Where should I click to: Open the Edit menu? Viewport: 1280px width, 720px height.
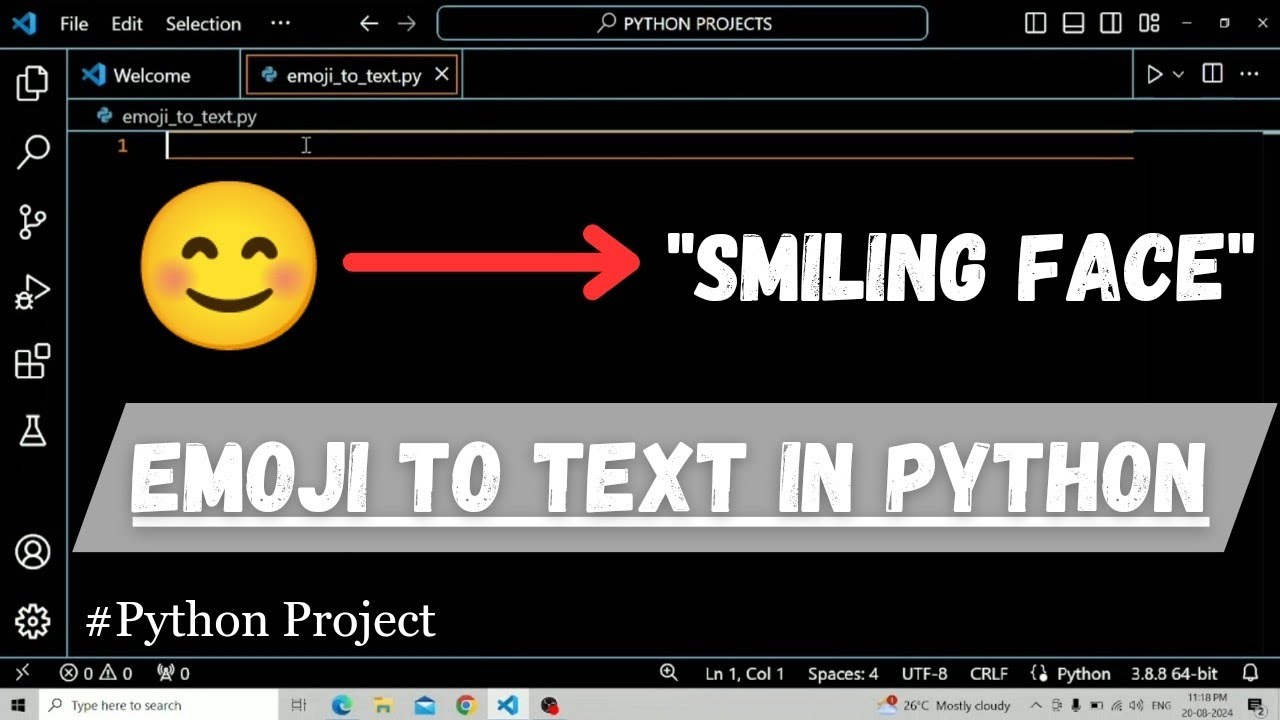click(x=127, y=24)
